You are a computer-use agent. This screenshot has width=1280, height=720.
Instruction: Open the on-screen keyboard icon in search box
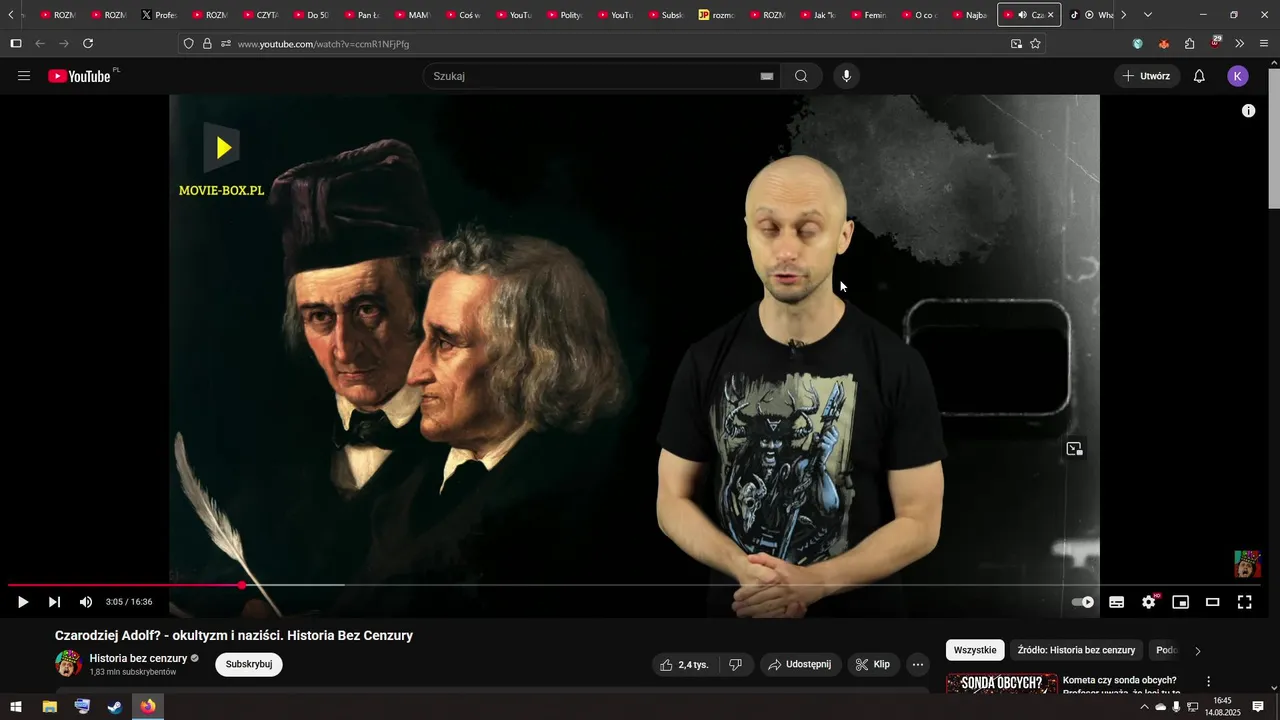click(767, 76)
